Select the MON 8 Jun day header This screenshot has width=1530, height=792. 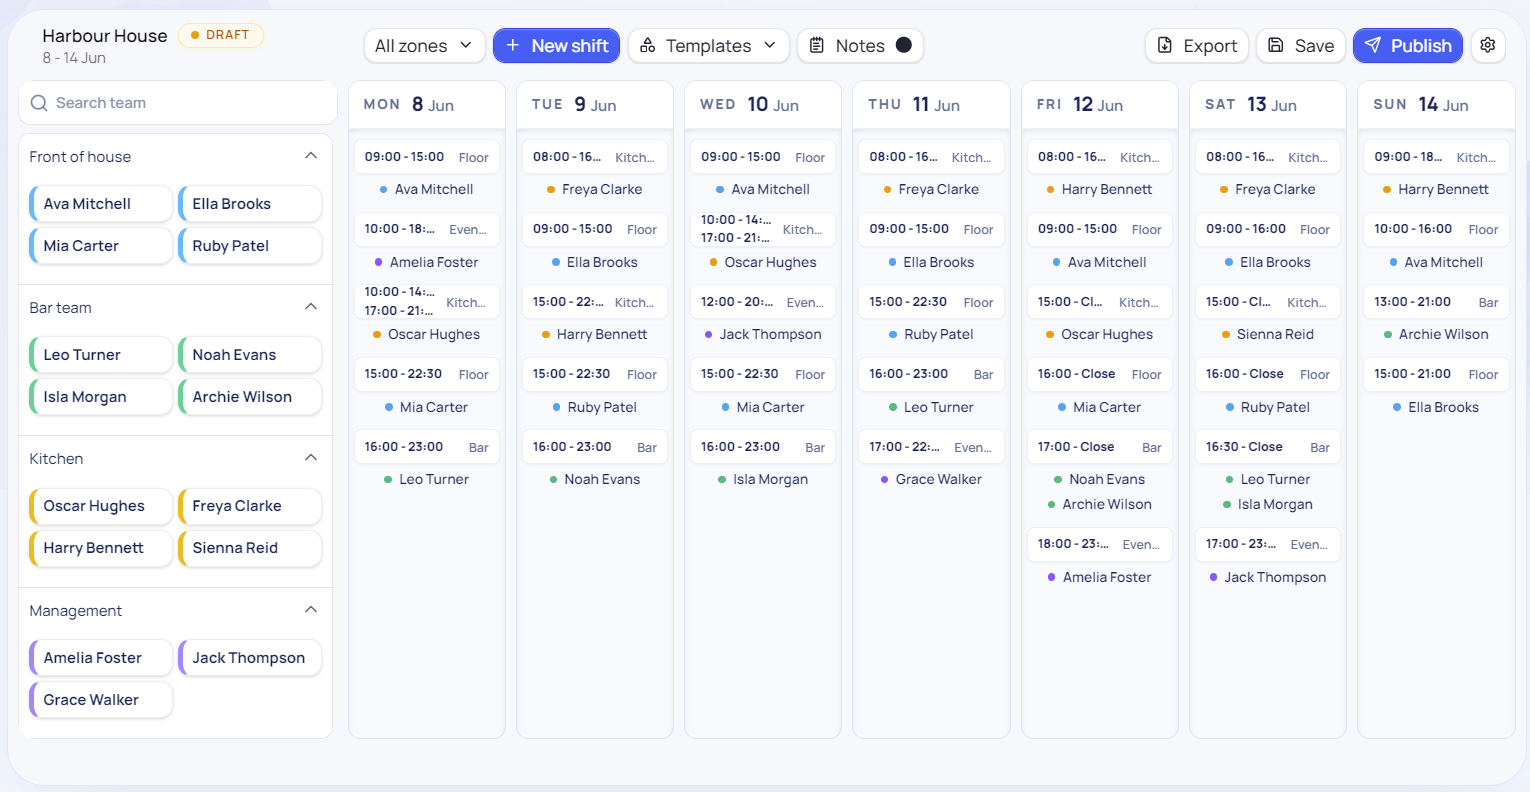click(427, 104)
